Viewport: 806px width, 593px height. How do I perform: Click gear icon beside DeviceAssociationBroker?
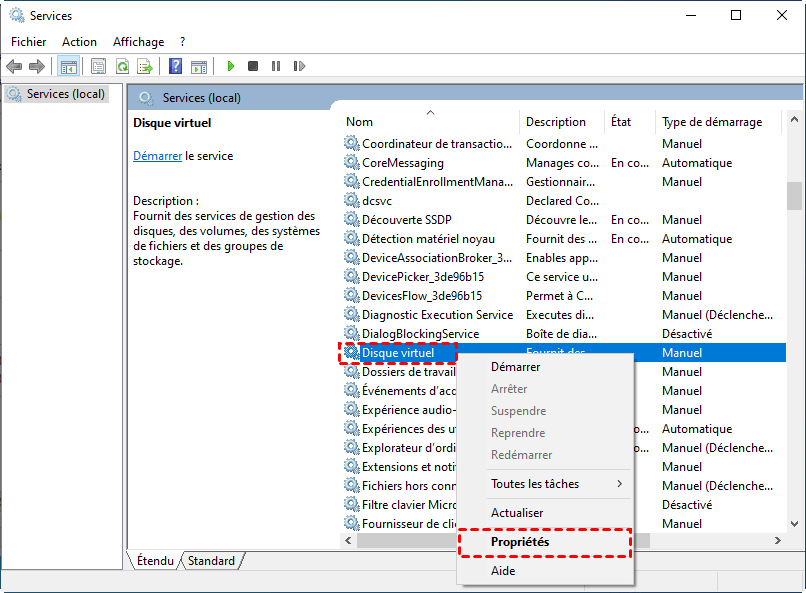pyautogui.click(x=352, y=258)
